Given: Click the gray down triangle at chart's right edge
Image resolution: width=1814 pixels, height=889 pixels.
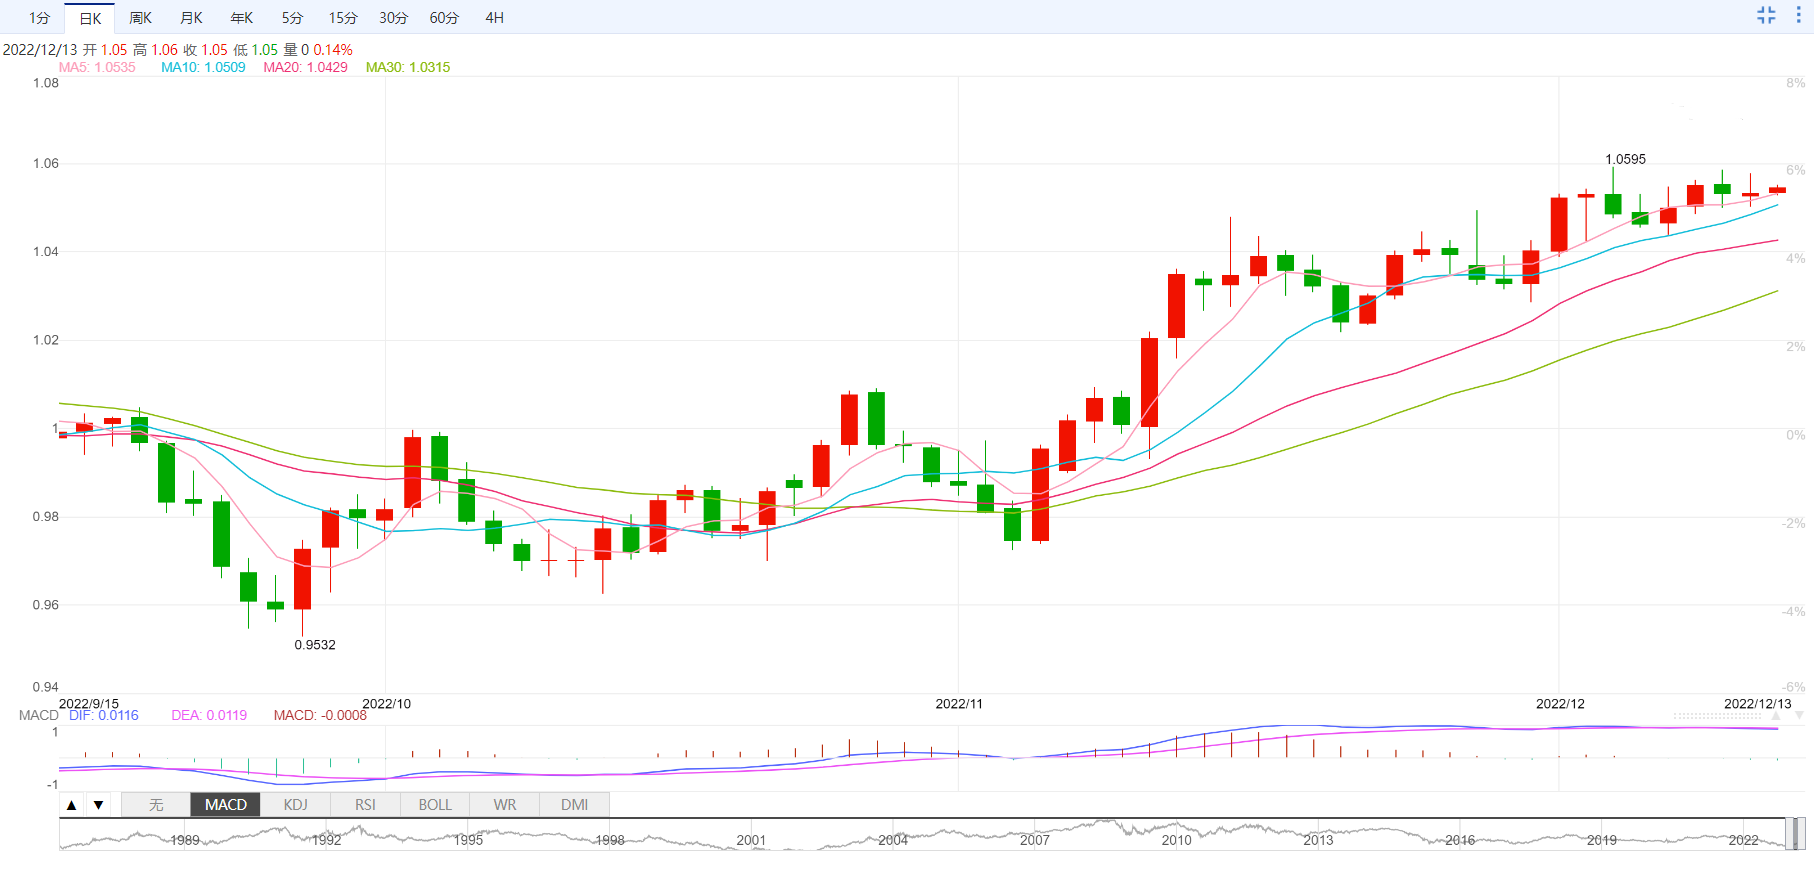Looking at the screenshot, I should click(x=1799, y=716).
